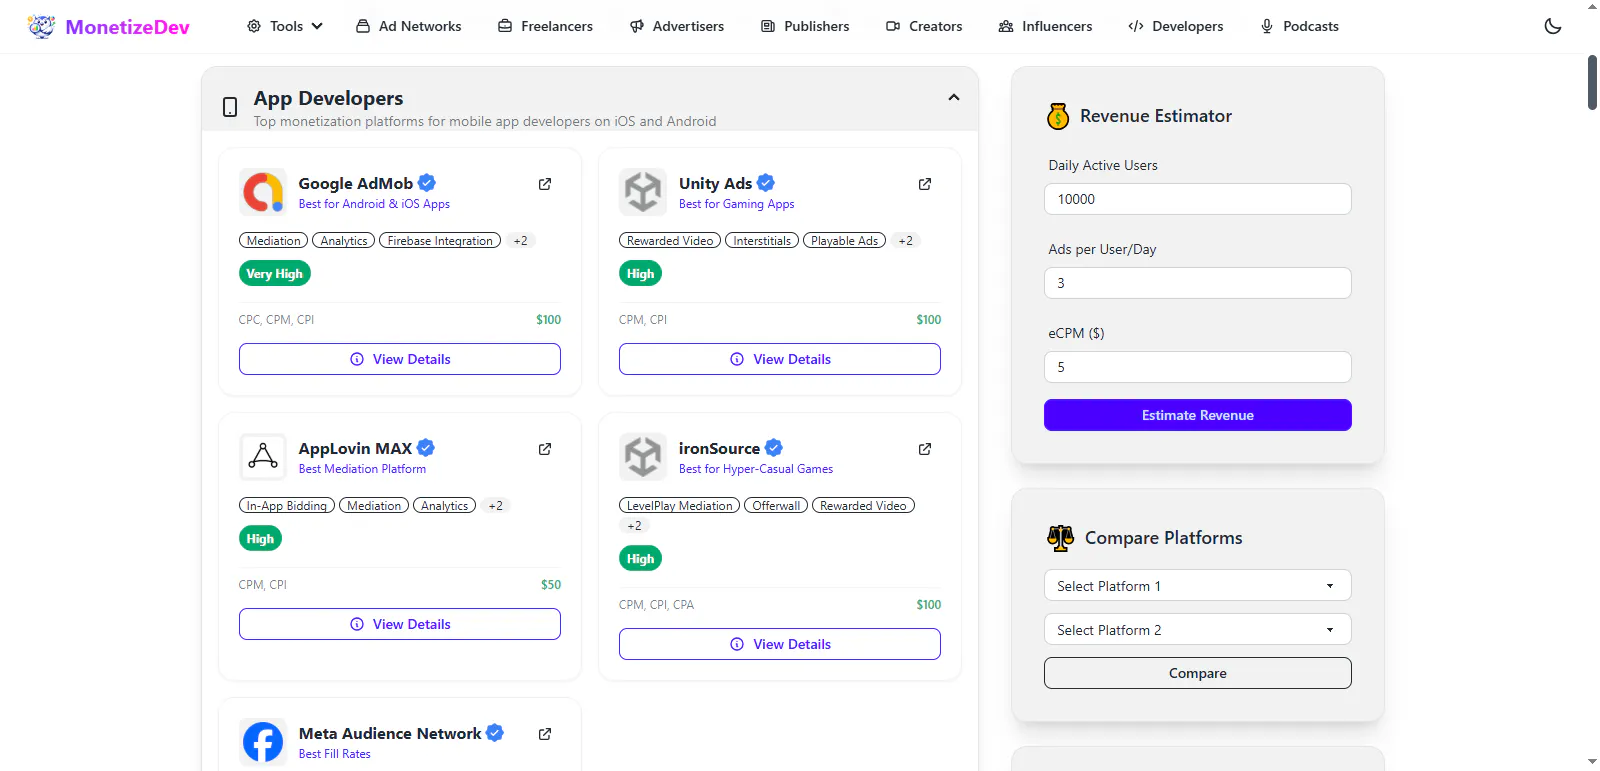This screenshot has height=771, width=1600.
Task: Go to Creators section
Action: click(x=924, y=26)
